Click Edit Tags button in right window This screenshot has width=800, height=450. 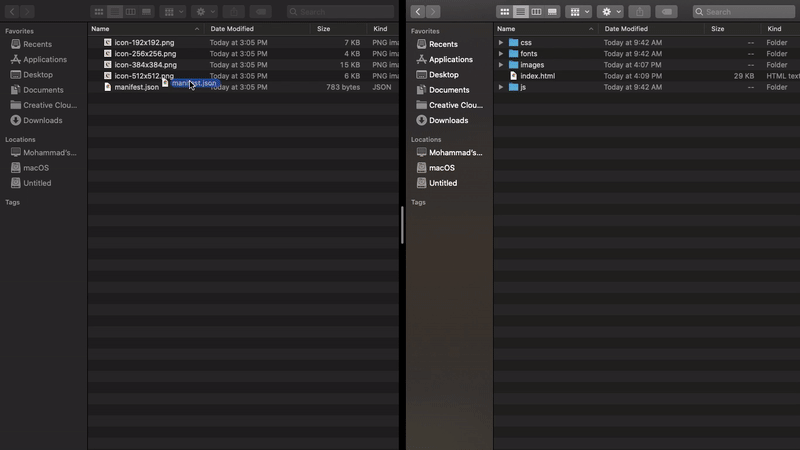tap(666, 12)
